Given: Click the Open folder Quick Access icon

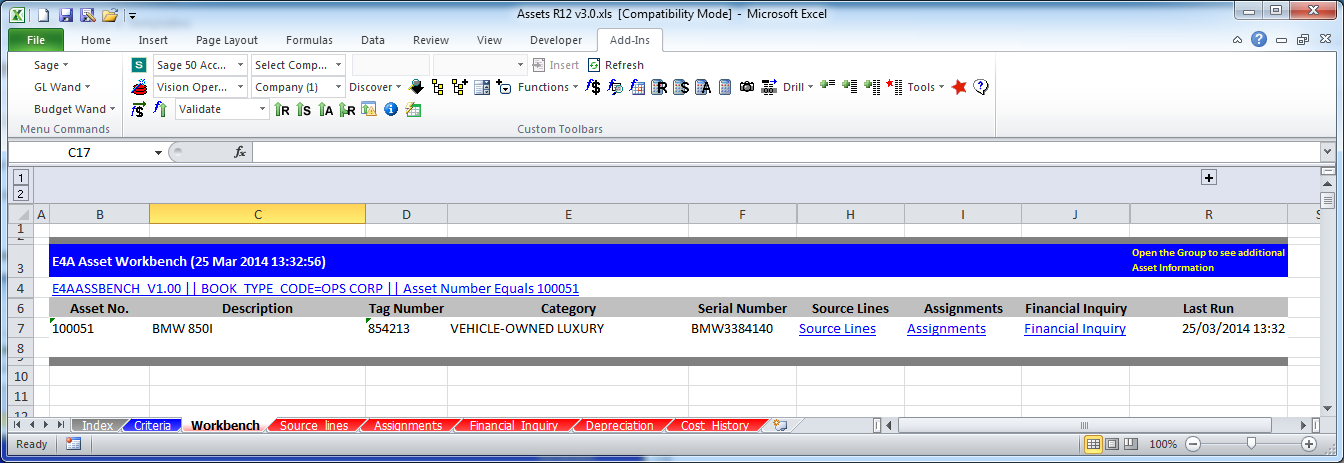Looking at the screenshot, I should click(x=109, y=15).
